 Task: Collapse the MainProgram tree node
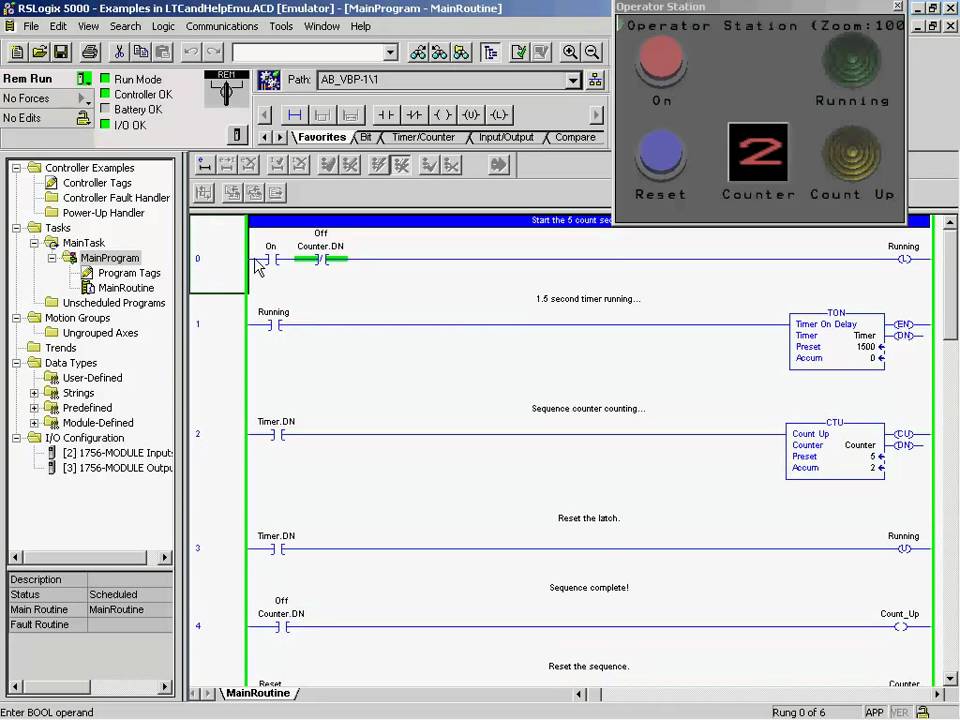coord(52,258)
